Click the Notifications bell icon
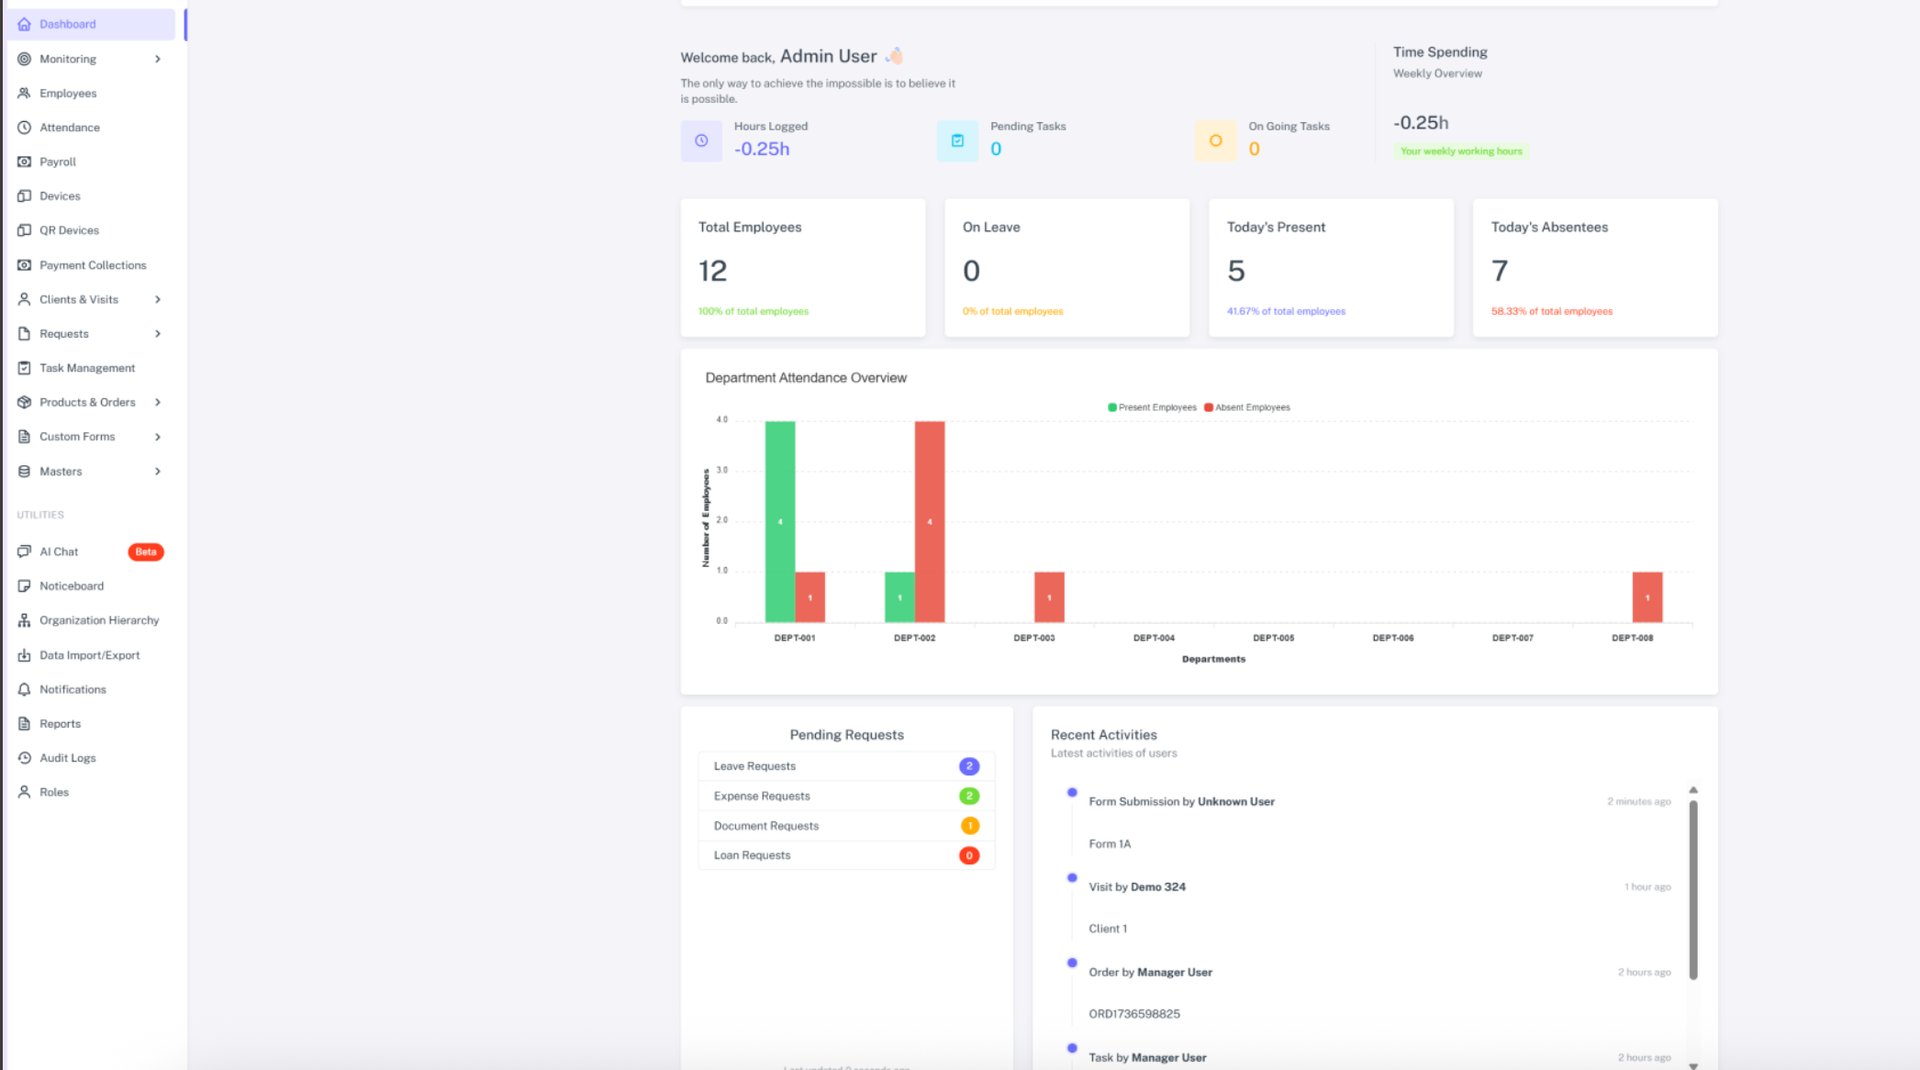The image size is (1920, 1070). coord(24,689)
